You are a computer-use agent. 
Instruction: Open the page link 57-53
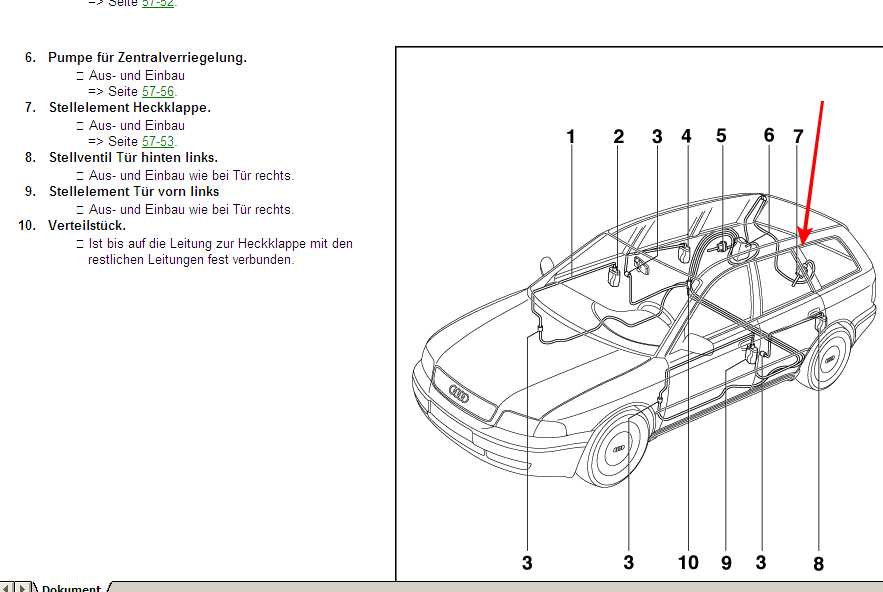[x=158, y=141]
